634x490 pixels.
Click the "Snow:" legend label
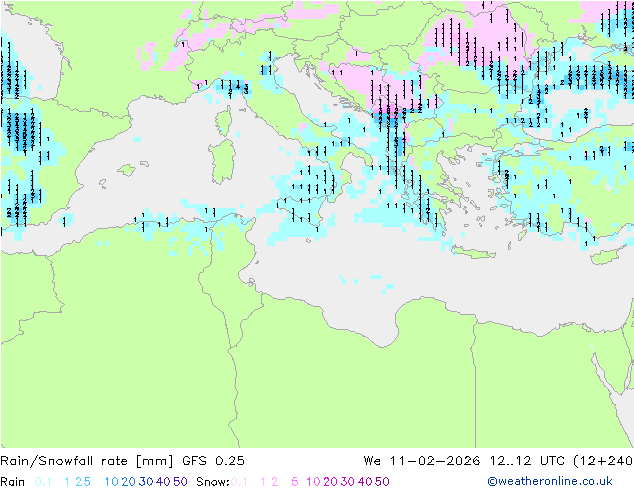click(213, 482)
